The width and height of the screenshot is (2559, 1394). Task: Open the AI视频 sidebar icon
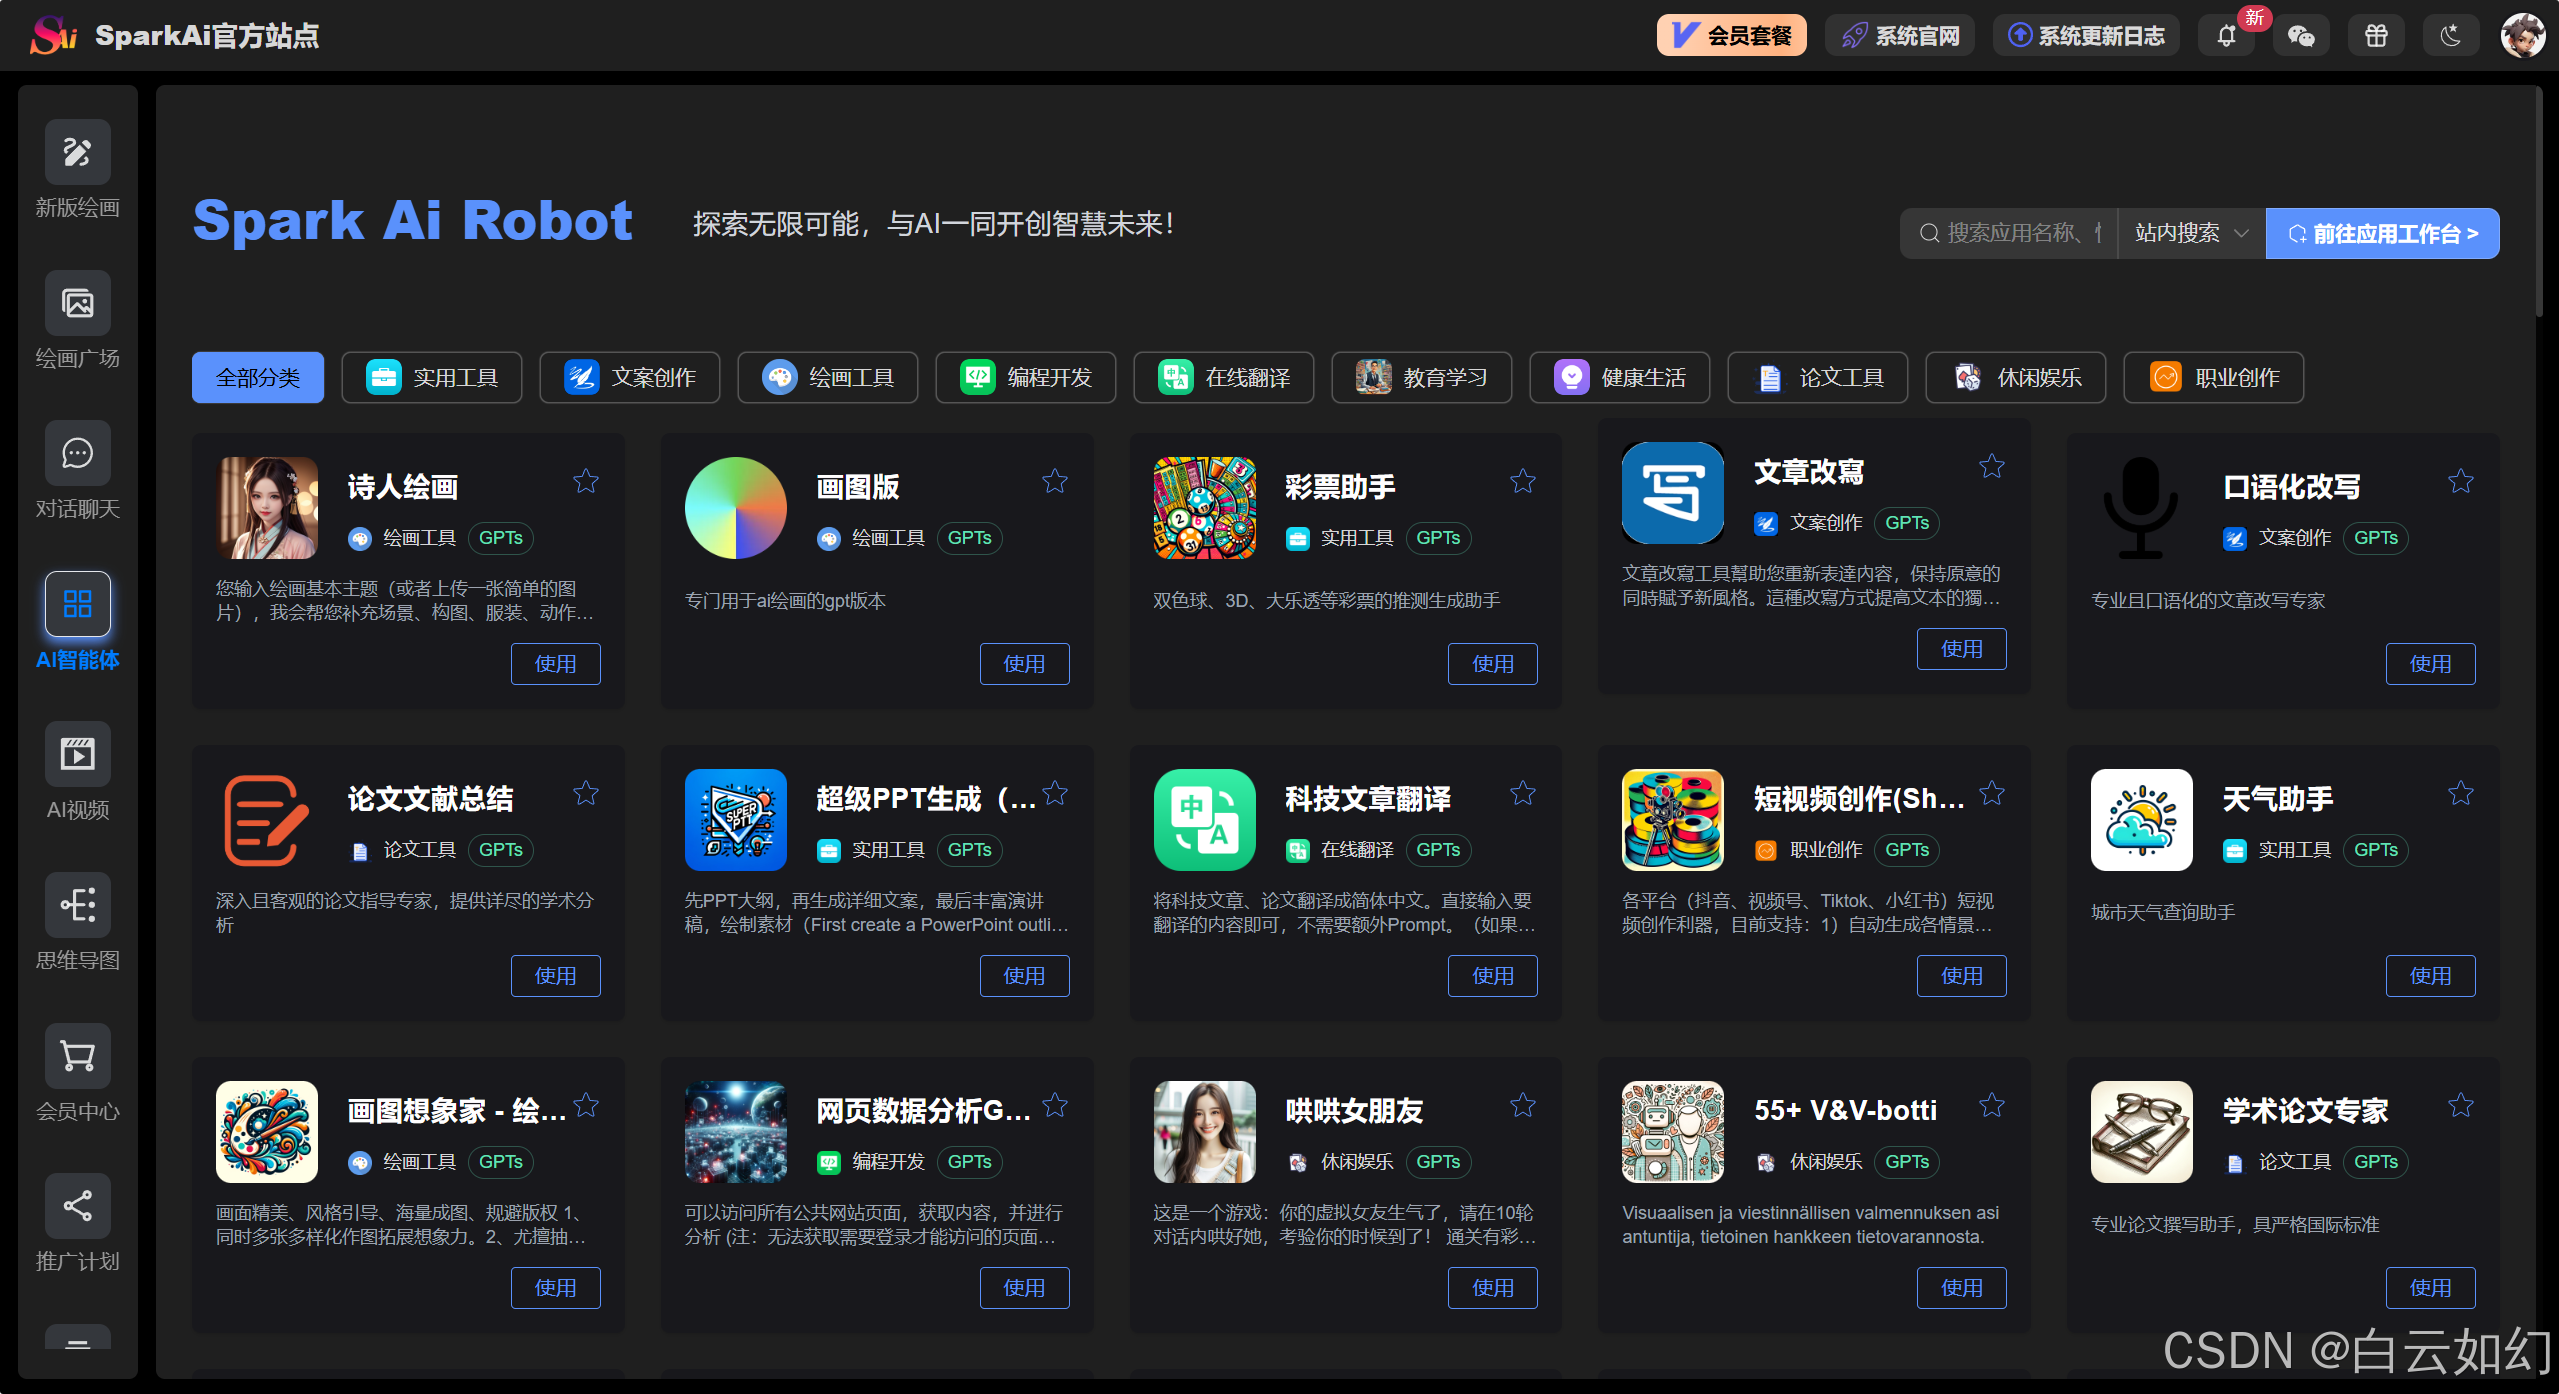tap(77, 754)
